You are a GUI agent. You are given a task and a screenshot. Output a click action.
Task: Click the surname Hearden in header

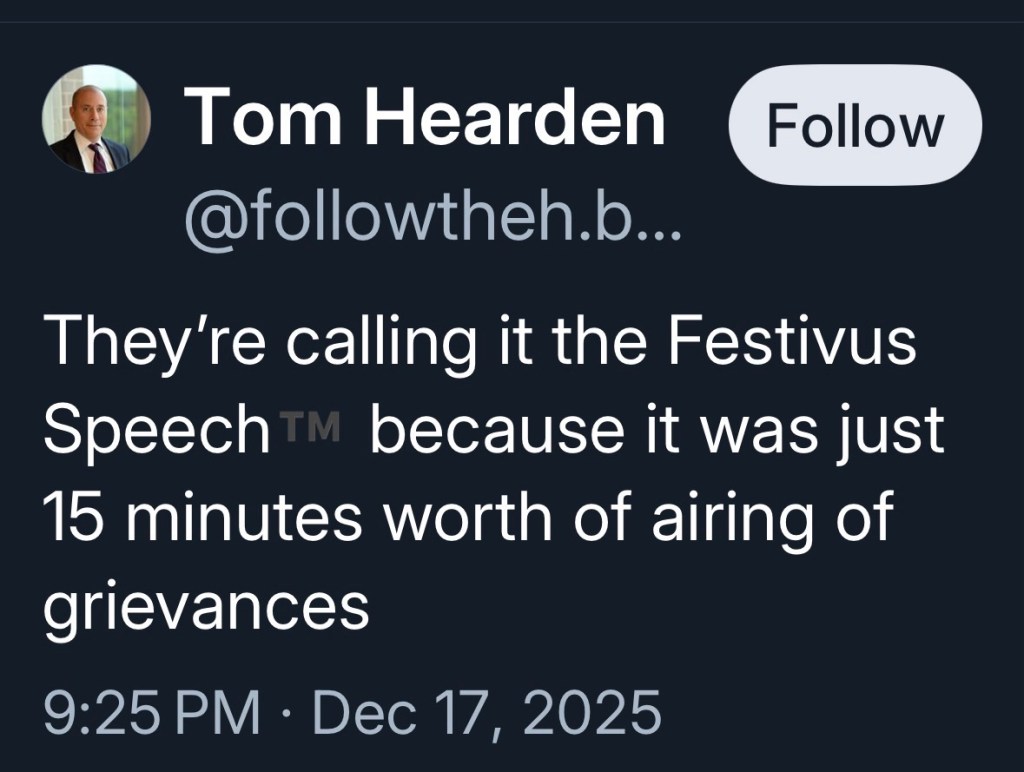pyautogui.click(x=512, y=119)
